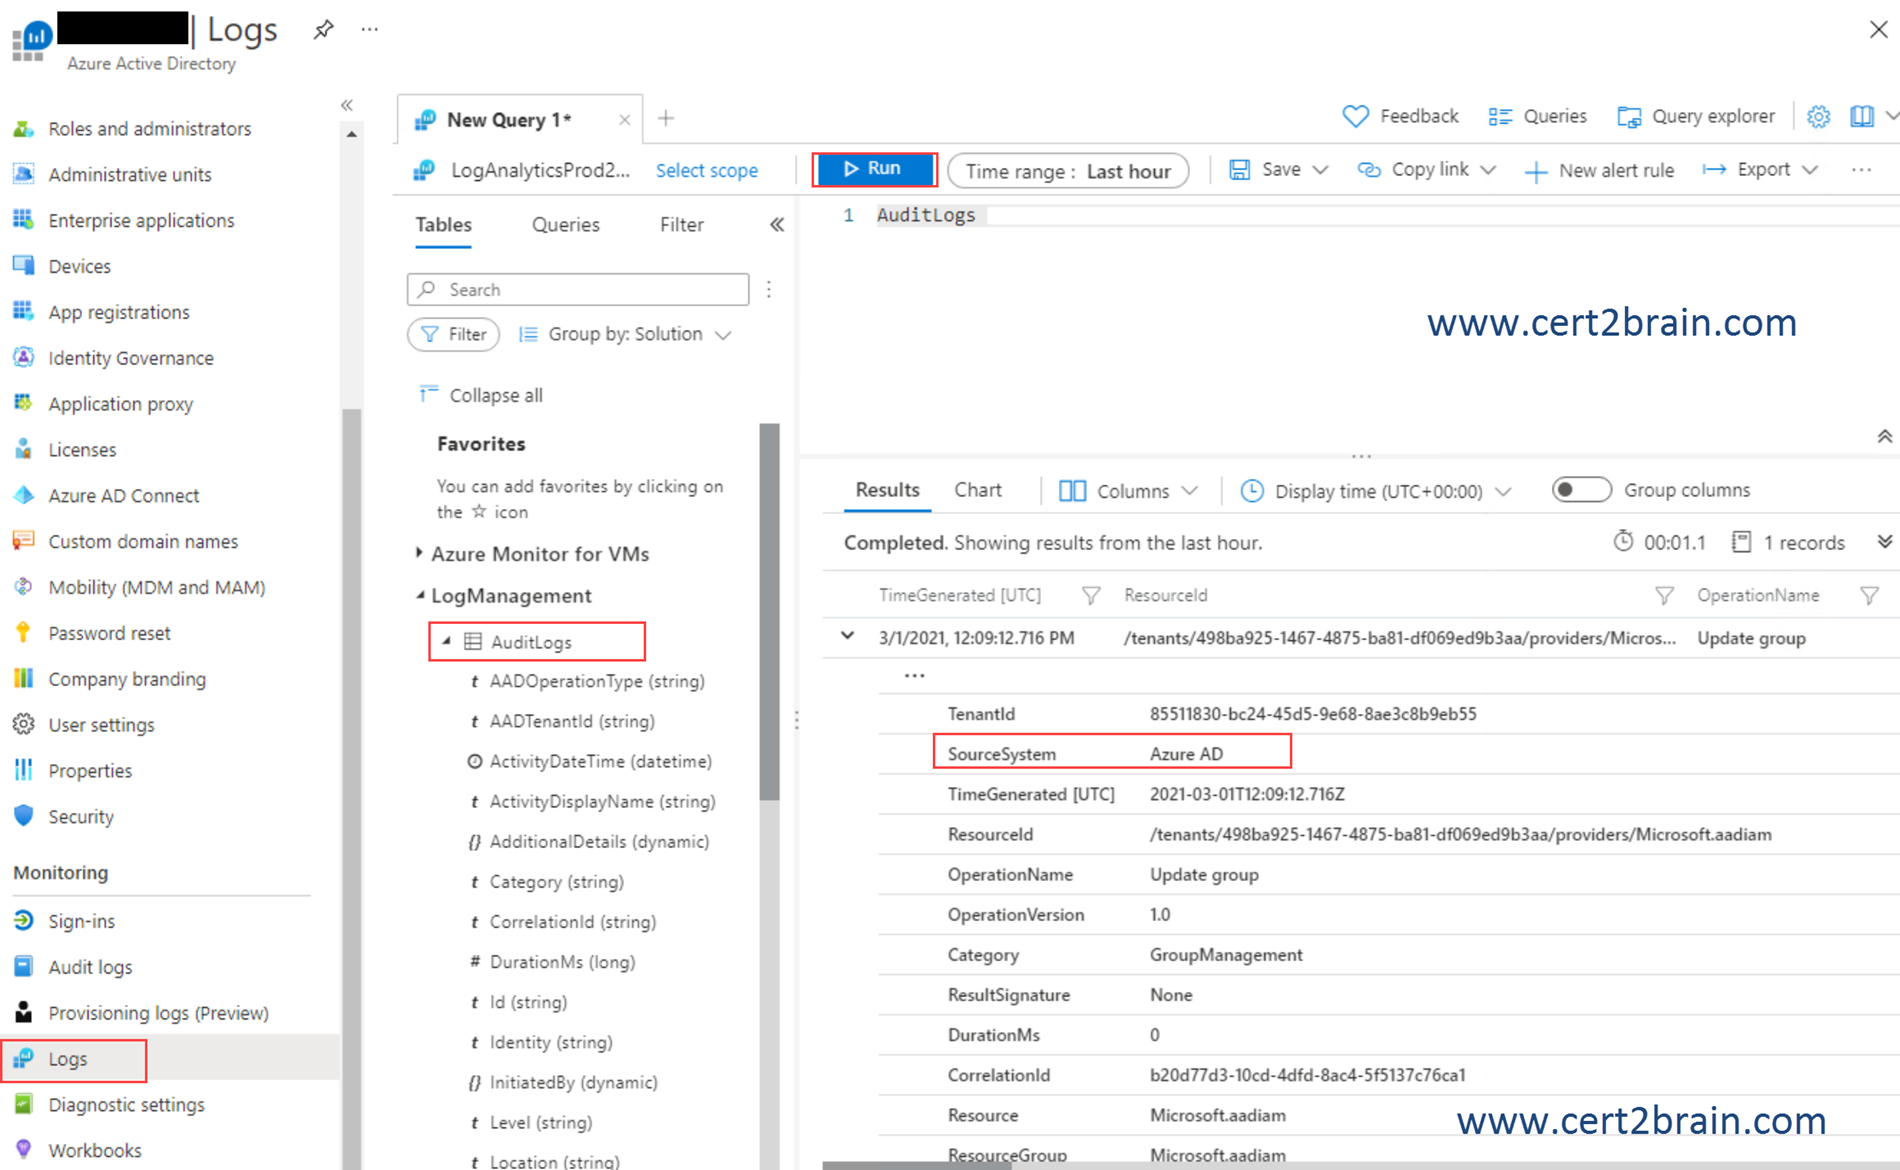Click the Filter pill button under search
Screen dimensions: 1900x1170
pyautogui.click(x=453, y=334)
